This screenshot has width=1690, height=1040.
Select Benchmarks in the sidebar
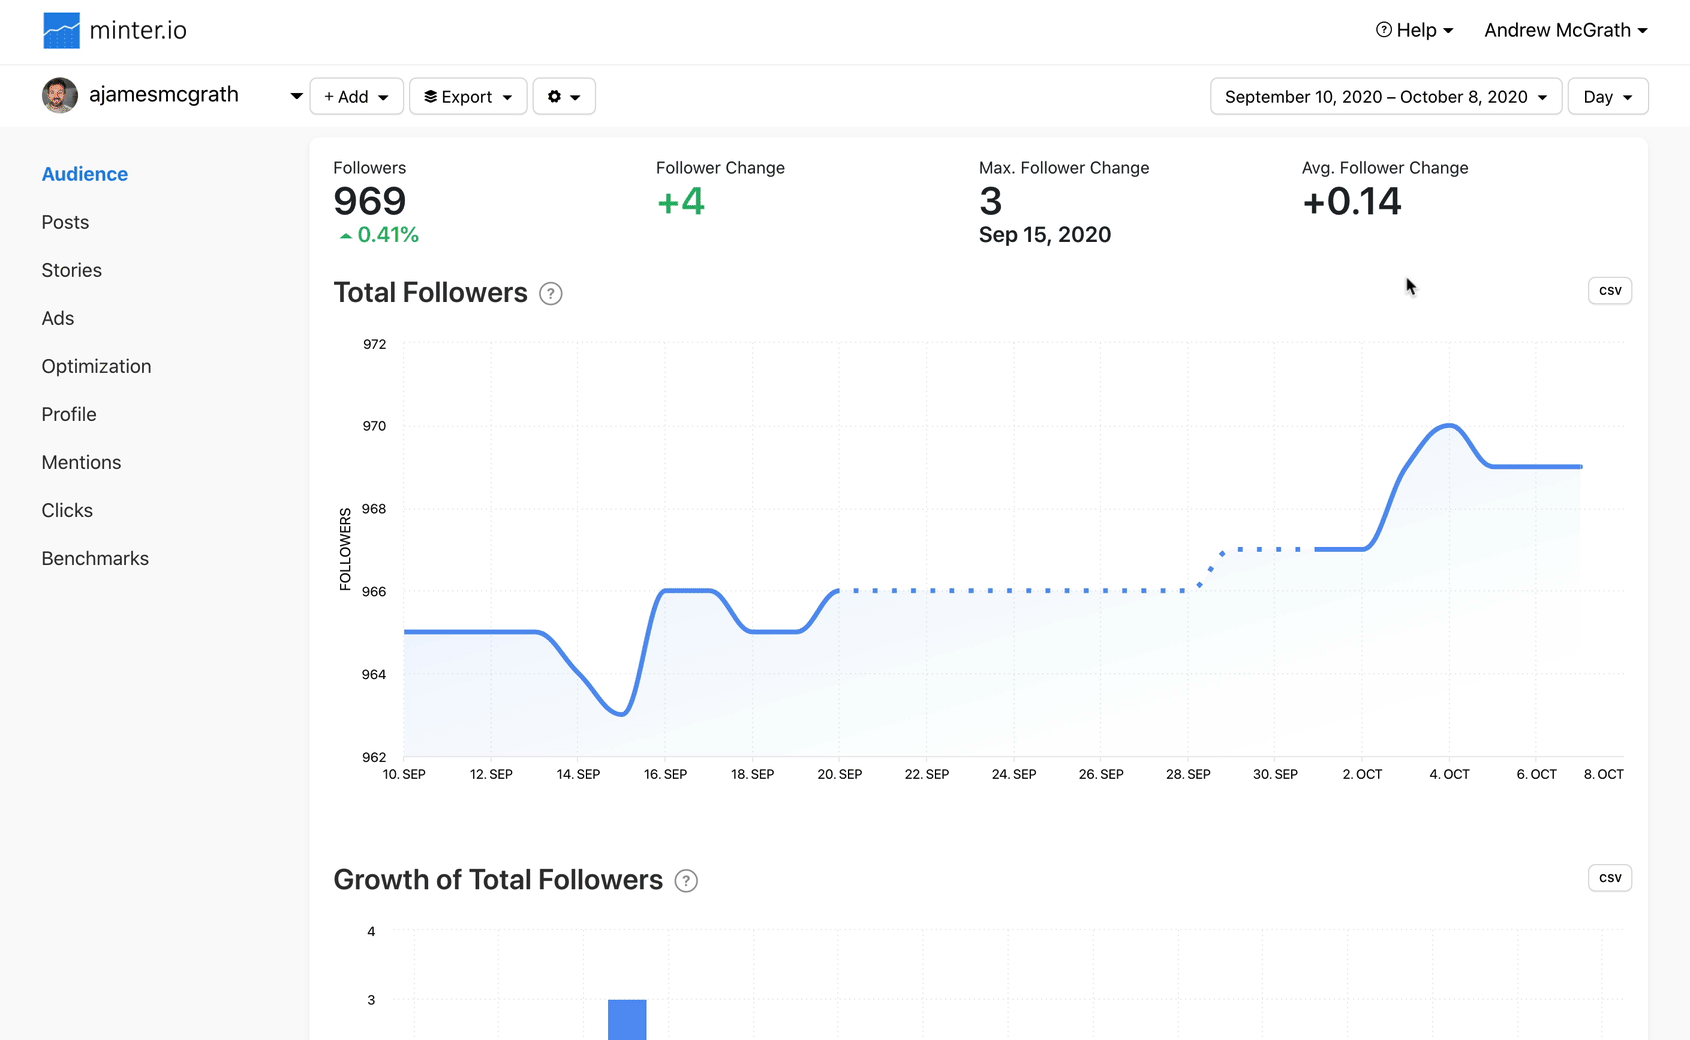tap(95, 558)
